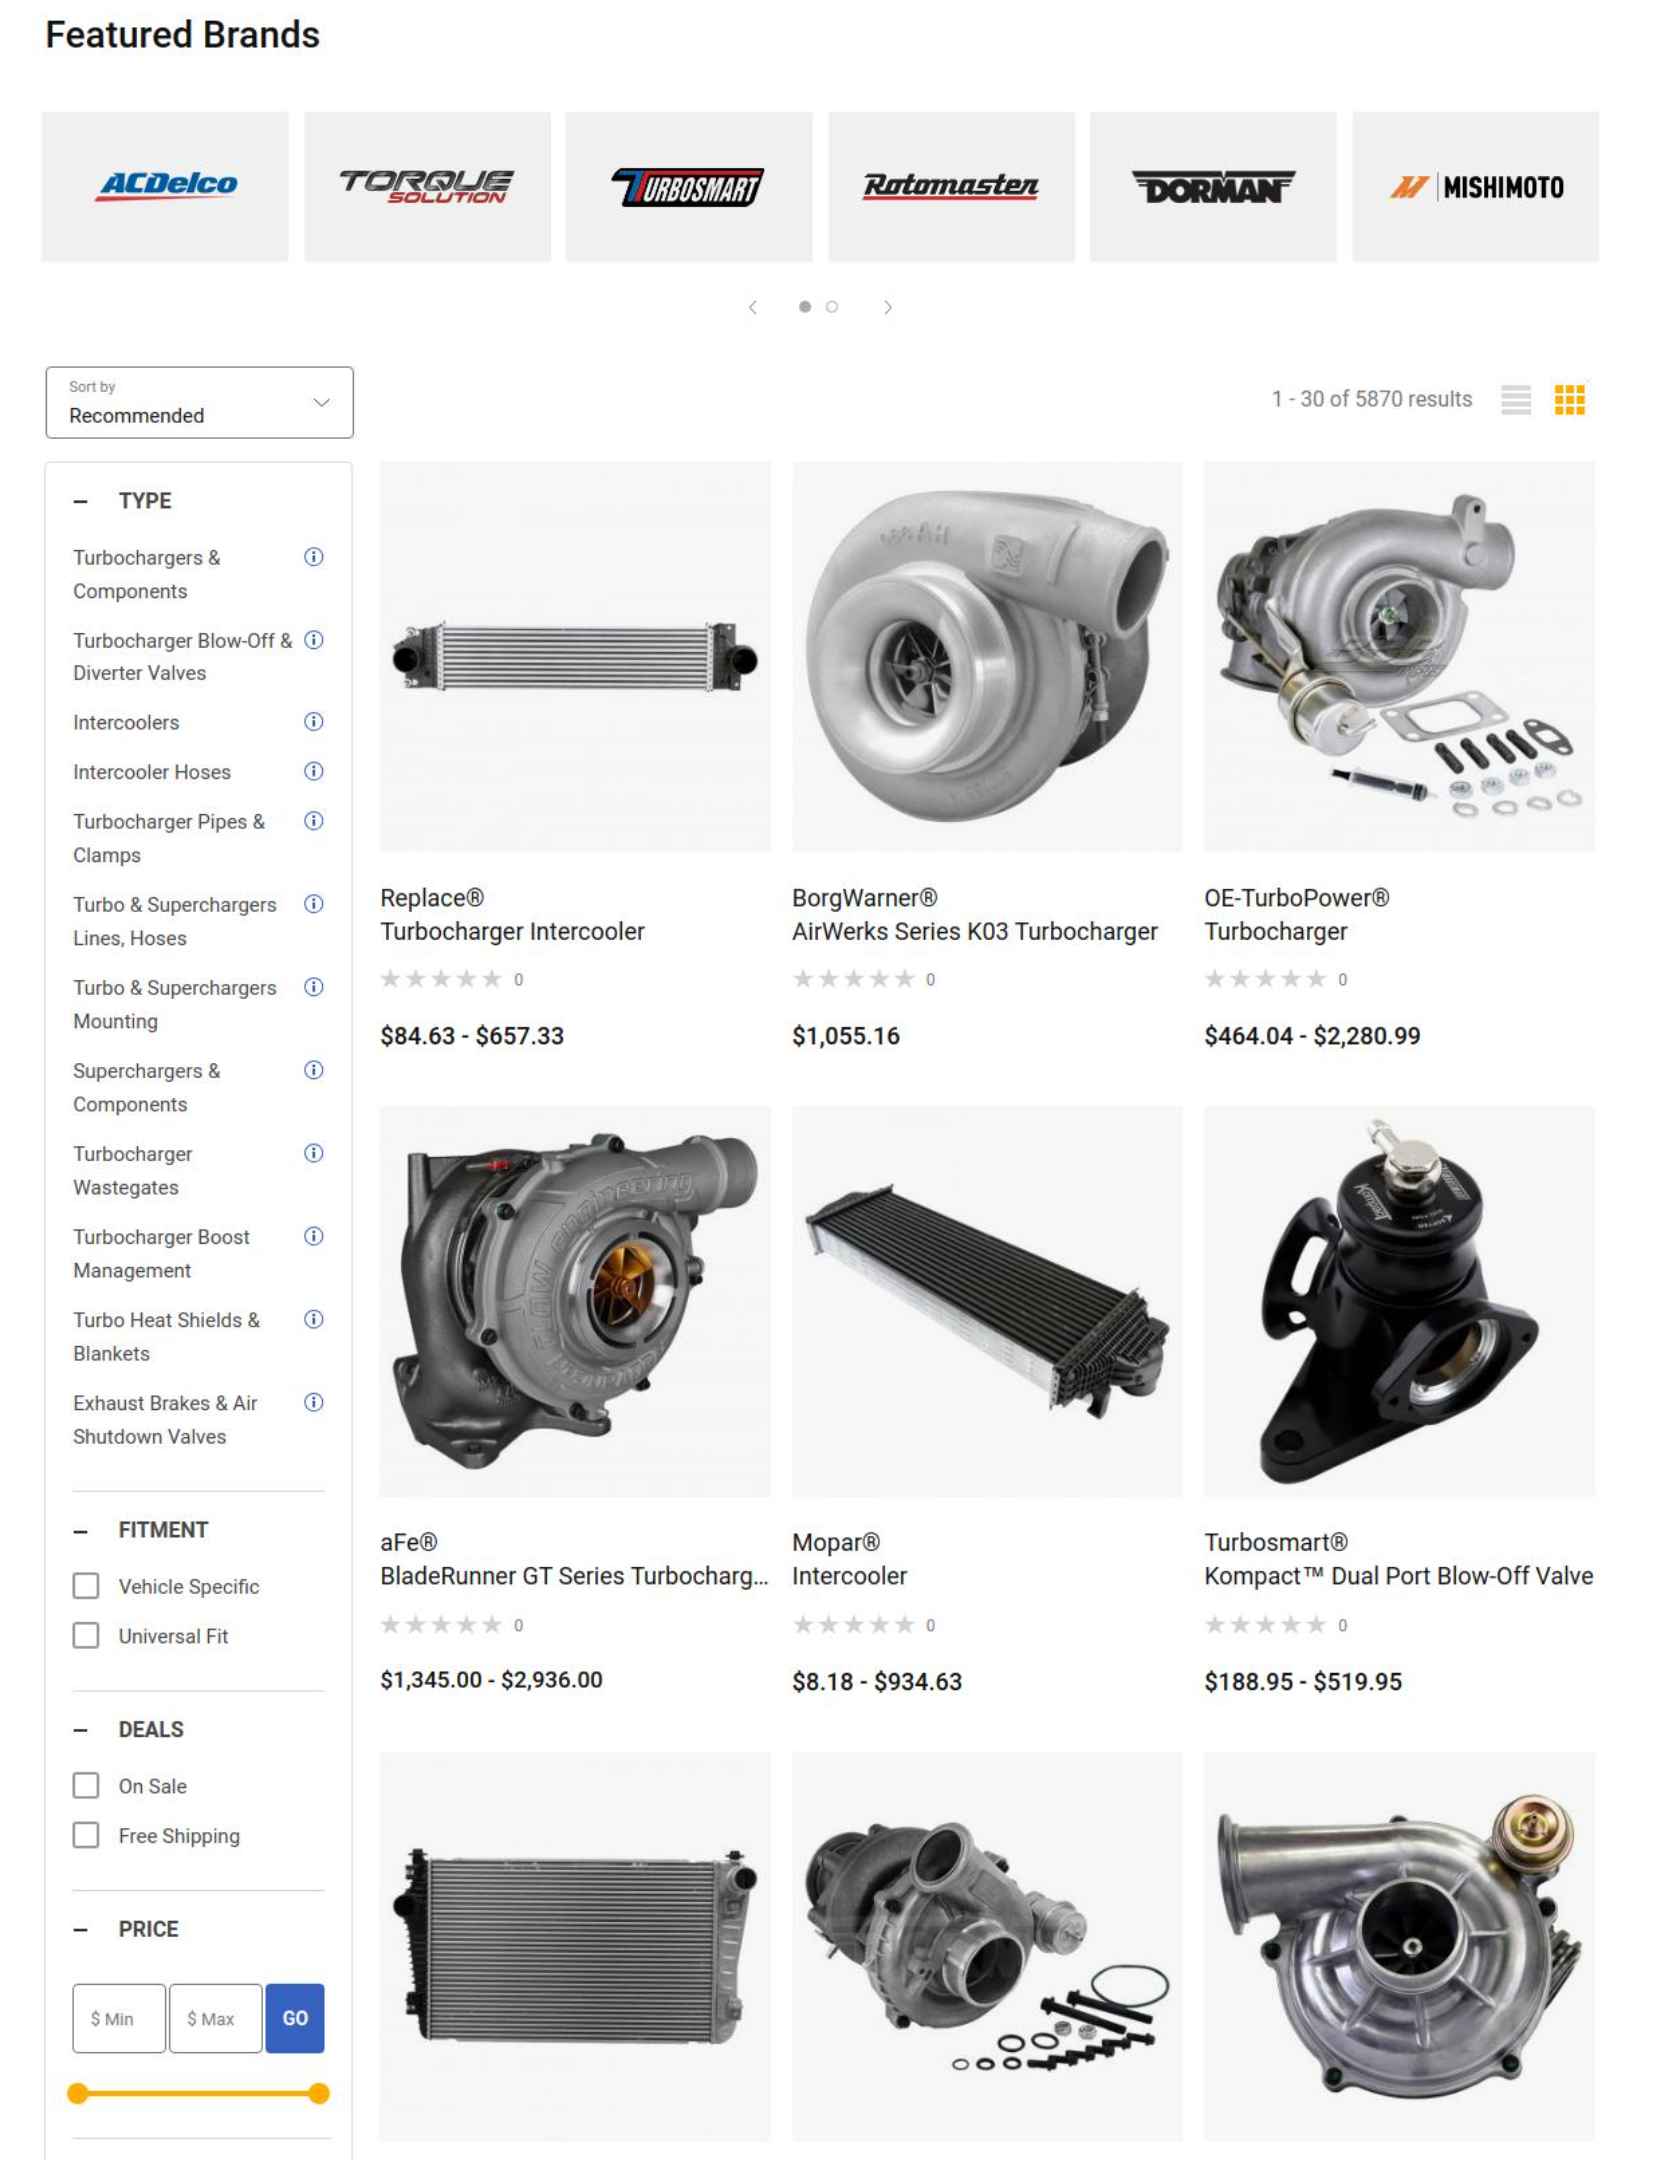
Task: Open the Torque Solution brand logo
Action: [427, 187]
